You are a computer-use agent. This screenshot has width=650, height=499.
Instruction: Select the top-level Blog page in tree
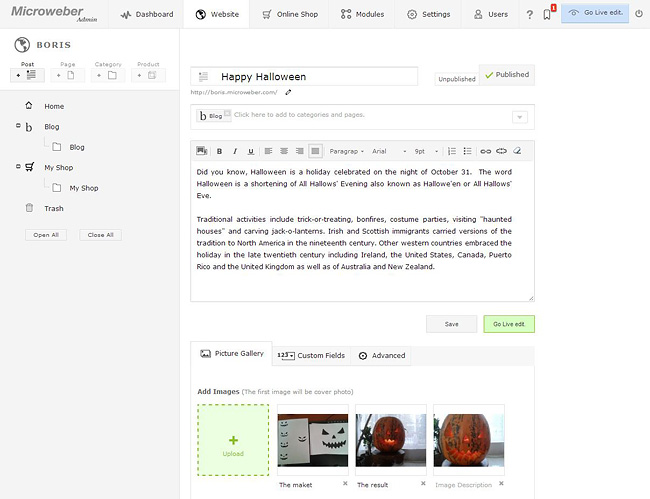click(x=52, y=127)
